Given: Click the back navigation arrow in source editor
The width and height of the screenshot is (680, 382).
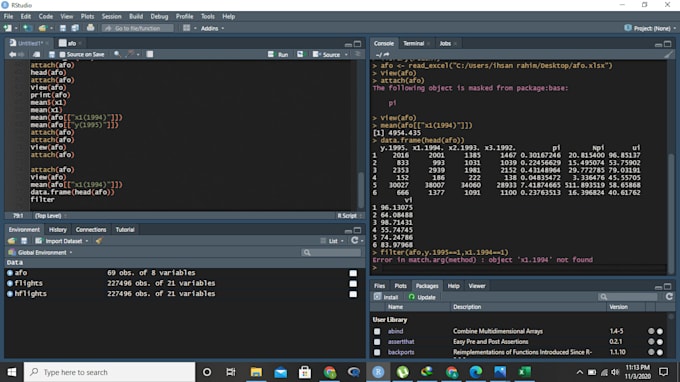Looking at the screenshot, I should [12, 54].
